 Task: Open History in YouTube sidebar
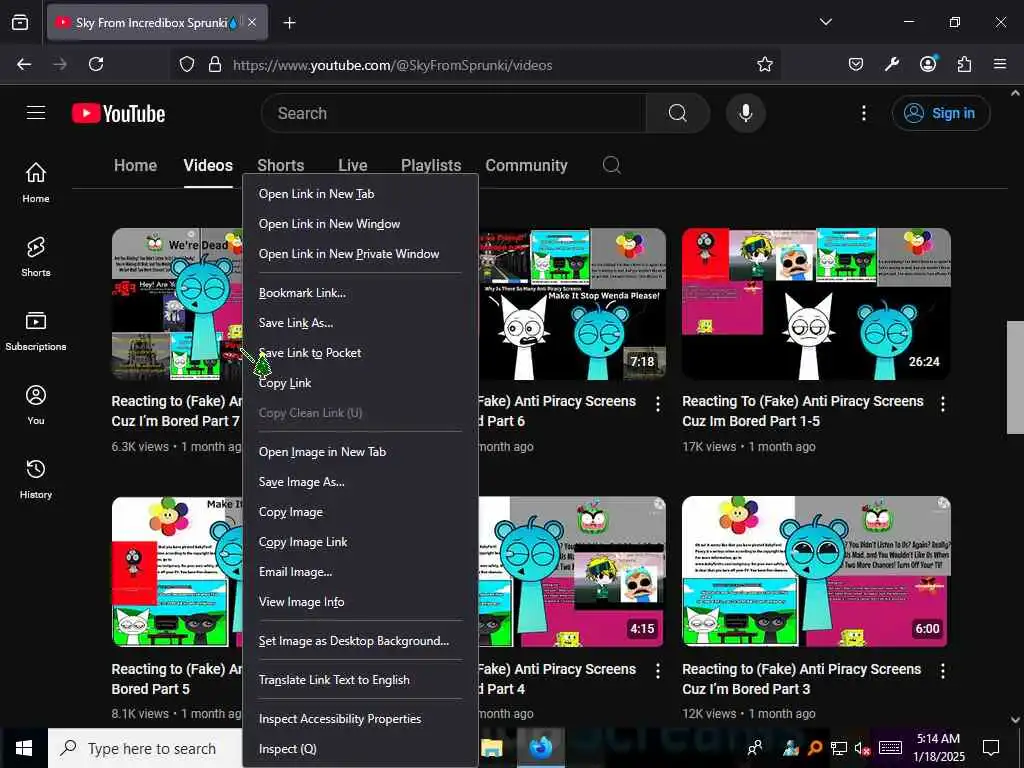36,479
